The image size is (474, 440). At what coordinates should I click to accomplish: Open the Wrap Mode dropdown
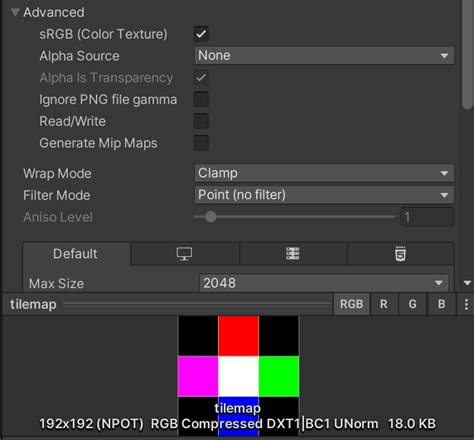tap(324, 173)
